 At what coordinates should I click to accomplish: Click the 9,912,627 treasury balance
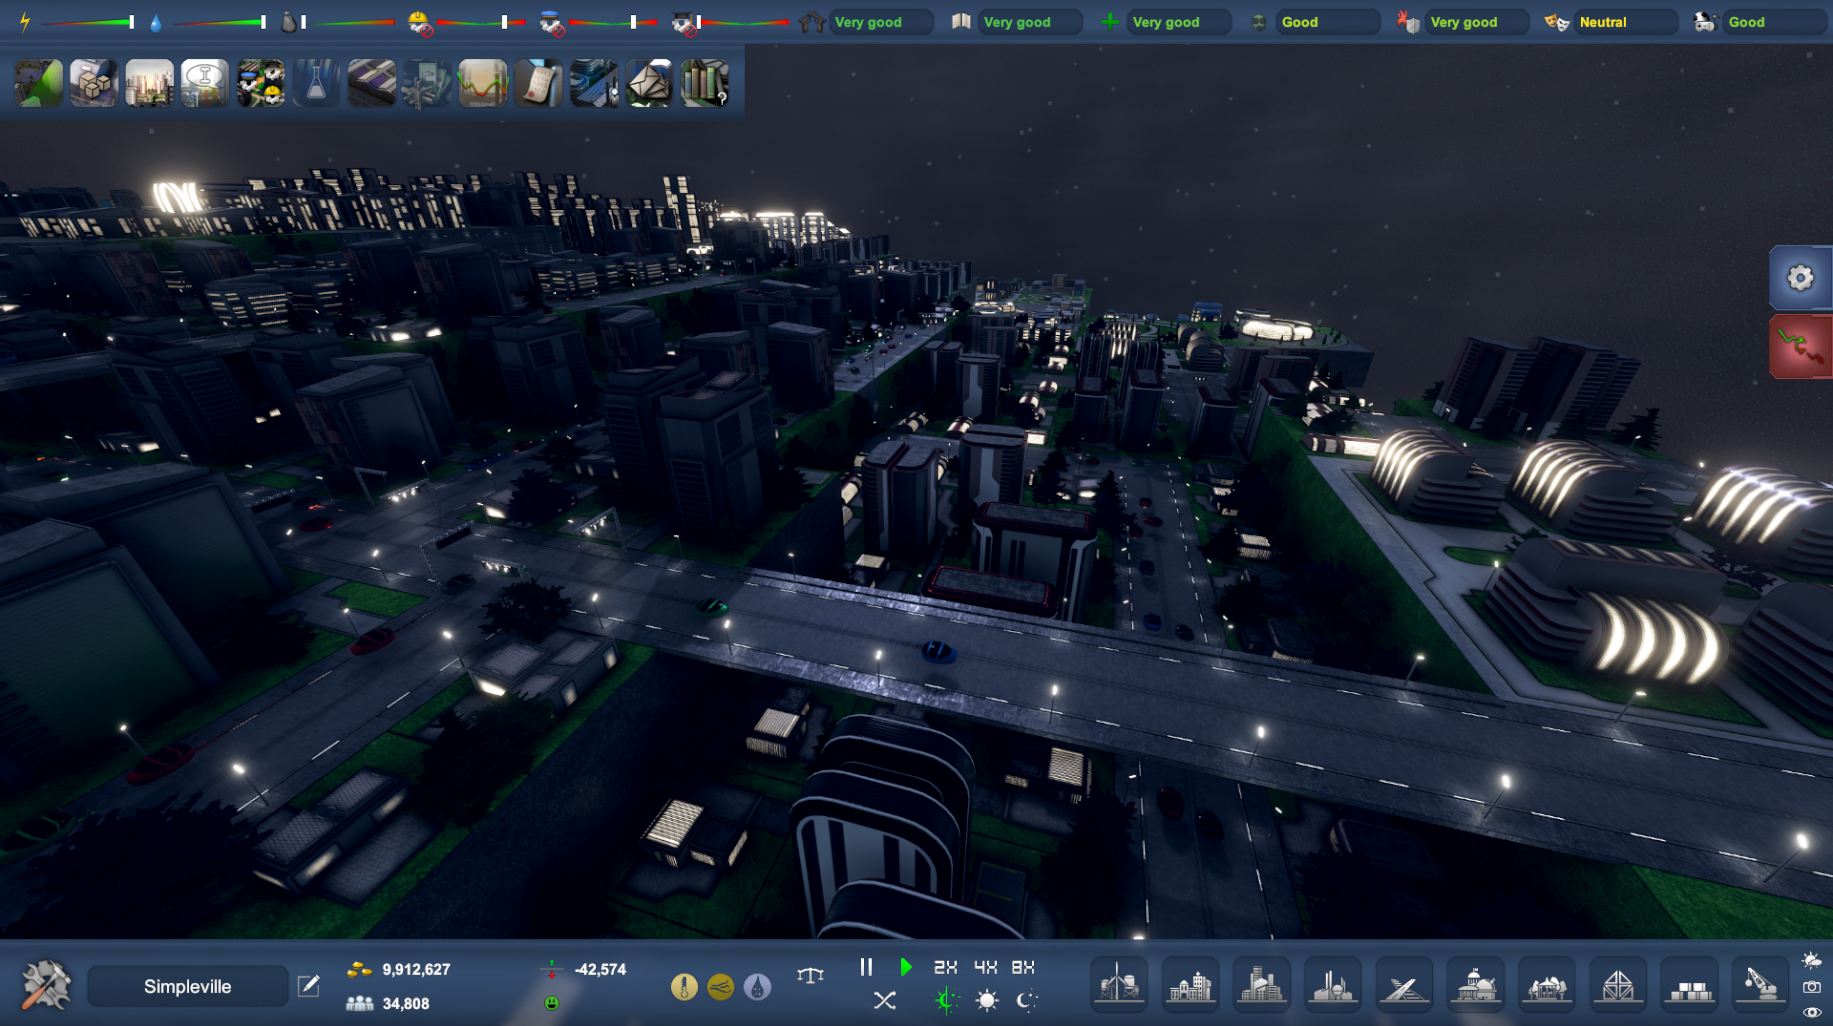coord(416,969)
